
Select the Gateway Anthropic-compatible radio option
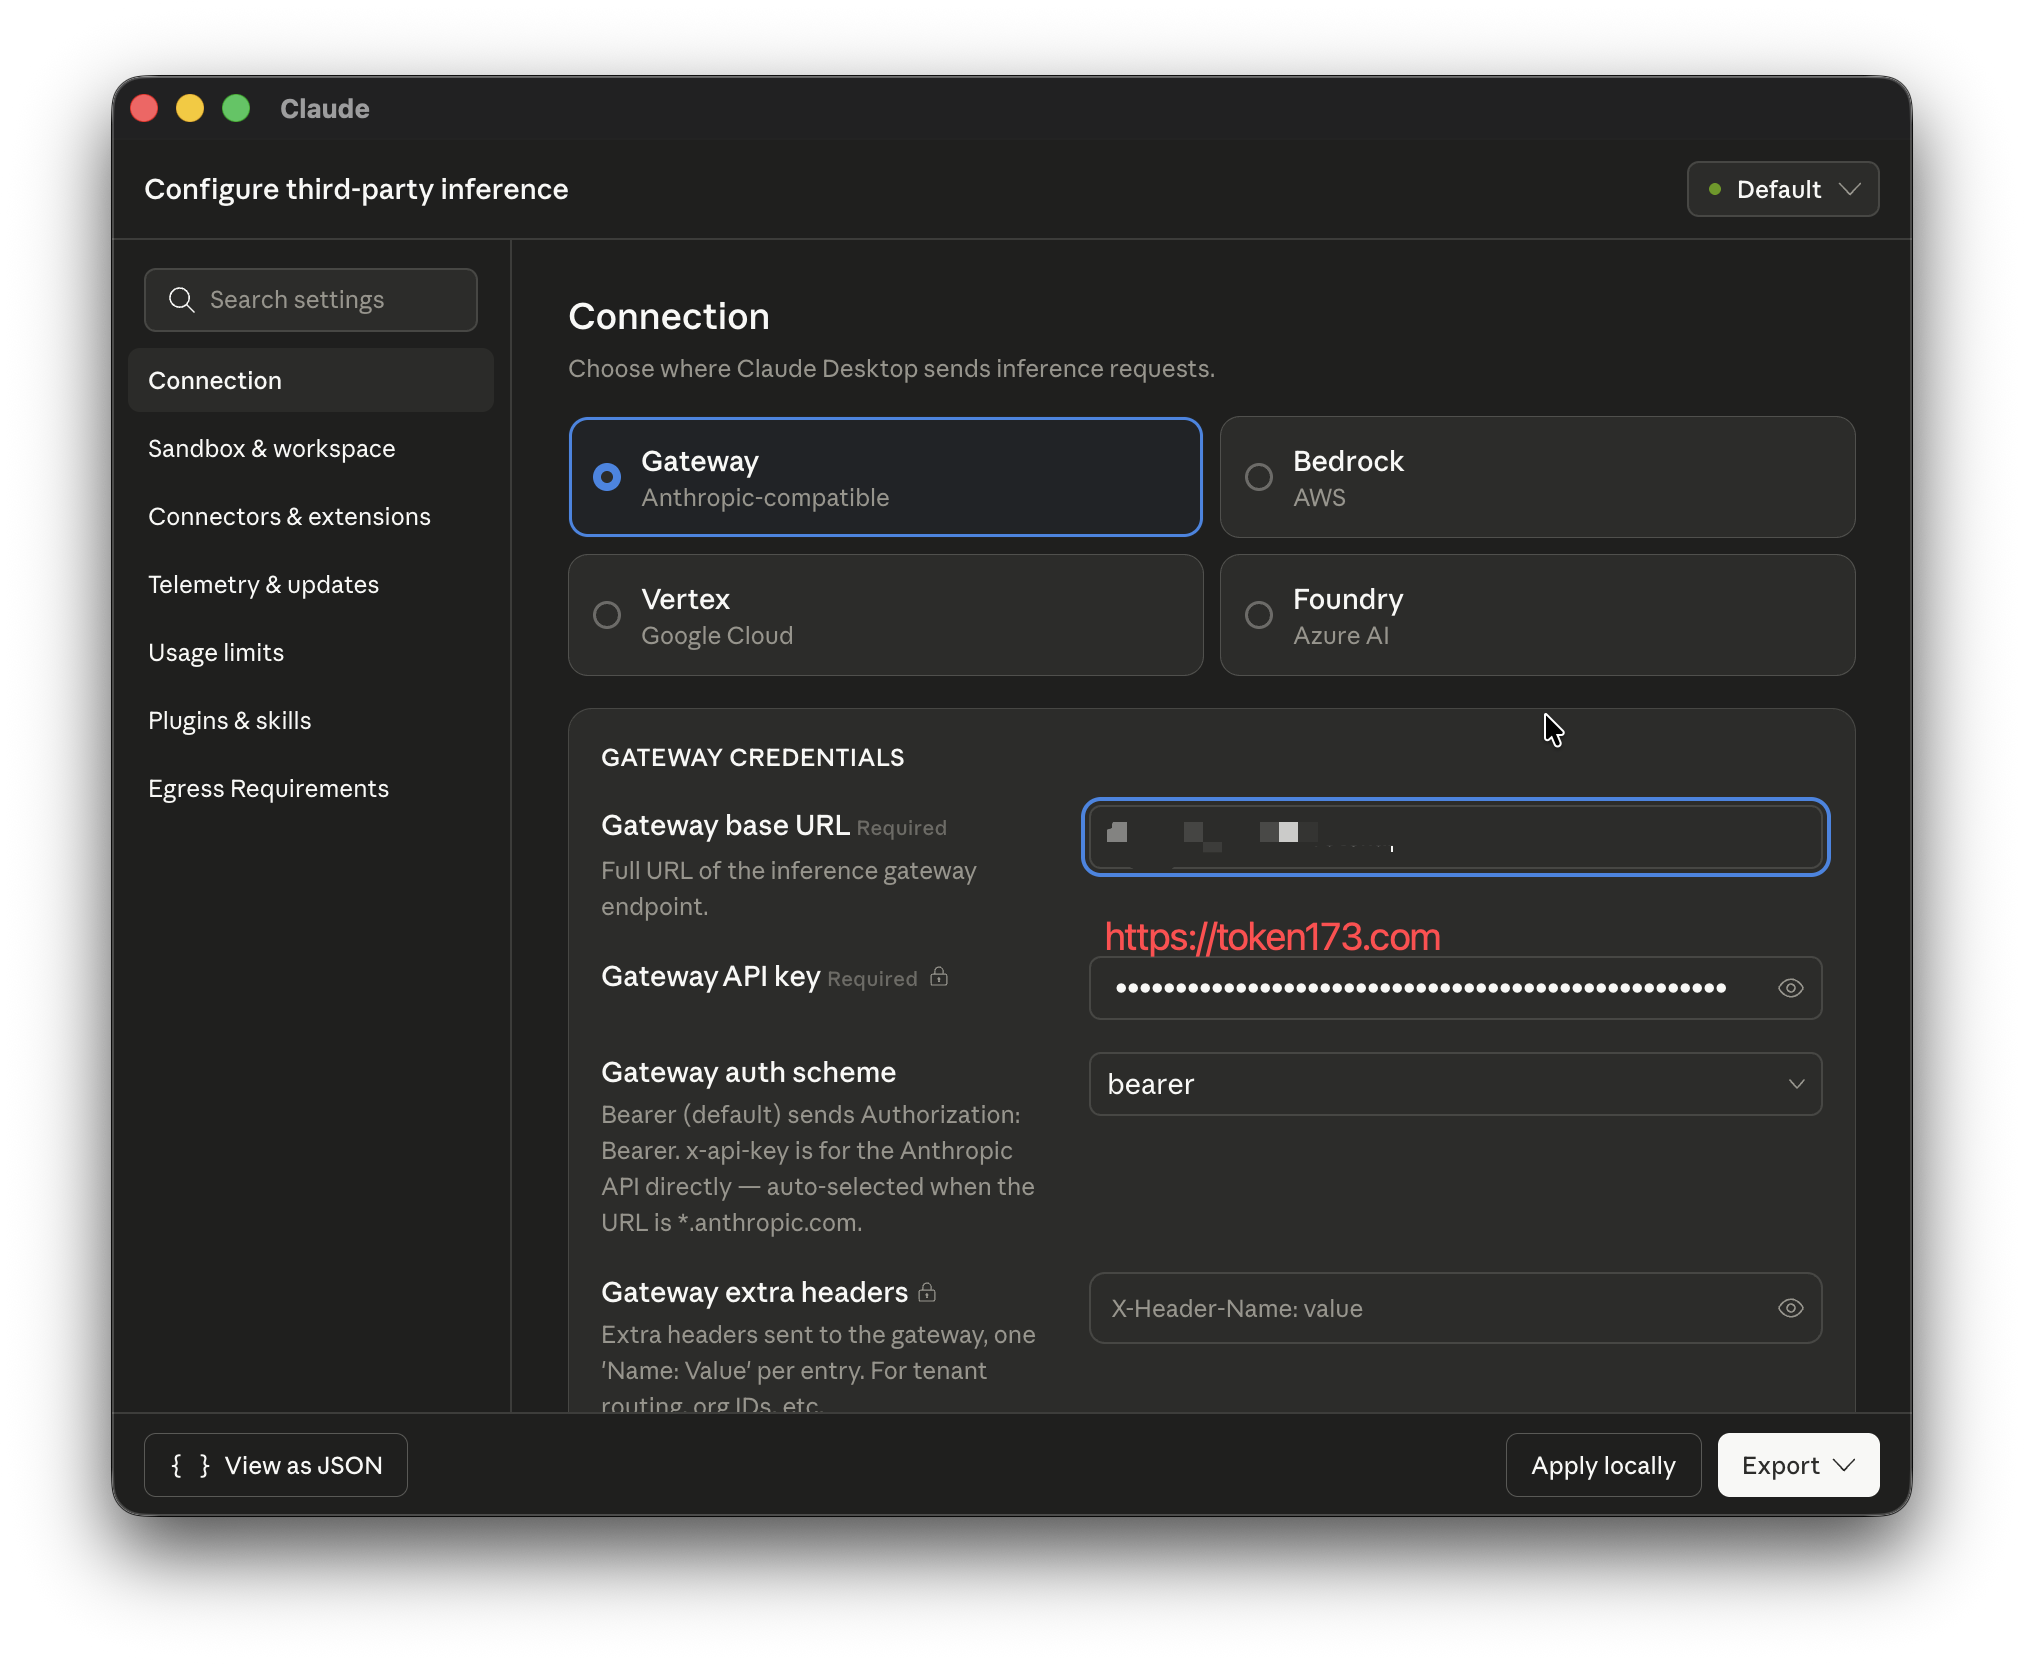[x=885, y=477]
